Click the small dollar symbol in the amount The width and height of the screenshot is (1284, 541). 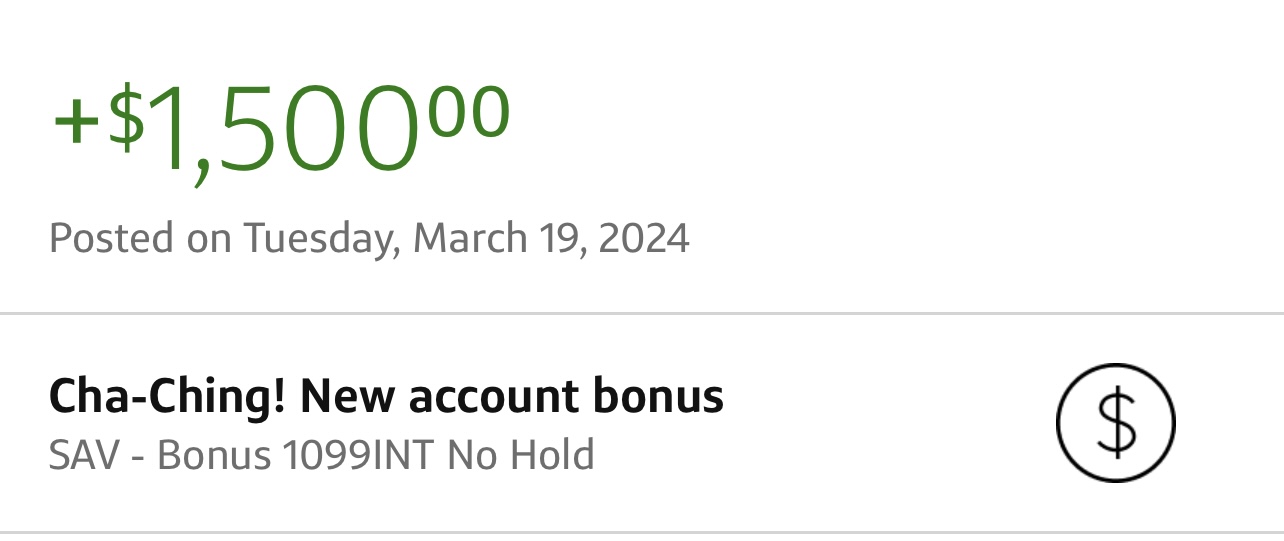(125, 116)
